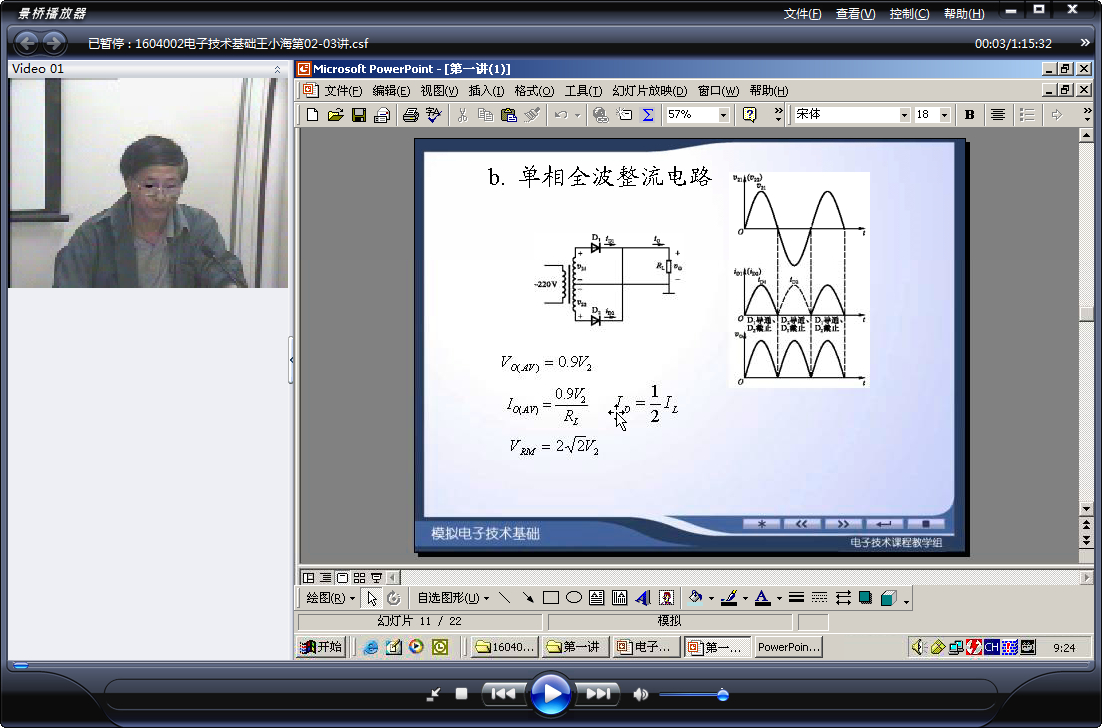Open 自选图形(U) AutoShapes dropdown
1102x728 pixels.
(x=453, y=598)
